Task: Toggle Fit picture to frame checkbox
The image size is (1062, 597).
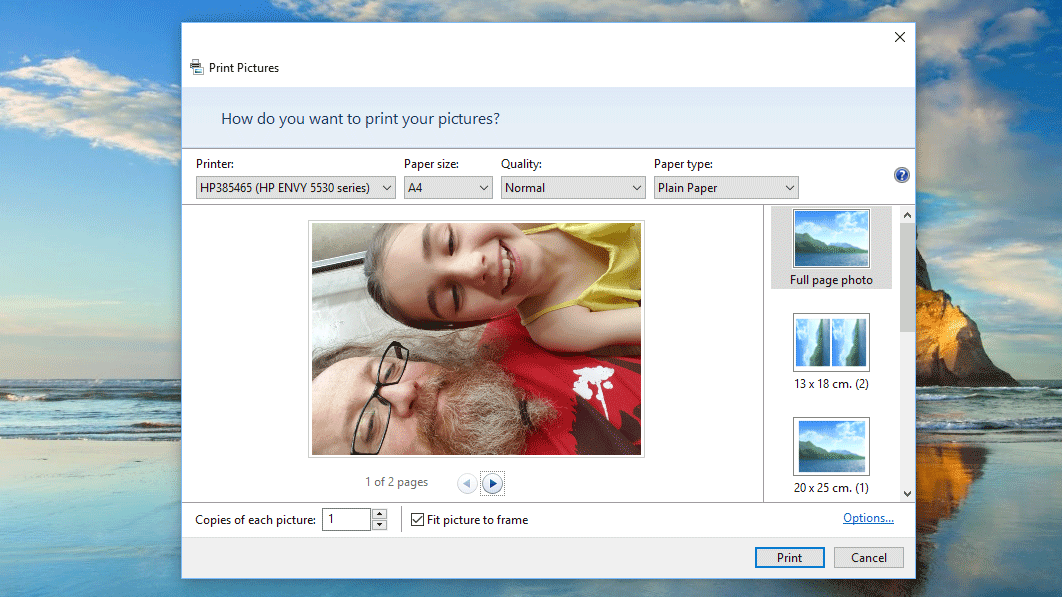Action: [417, 520]
